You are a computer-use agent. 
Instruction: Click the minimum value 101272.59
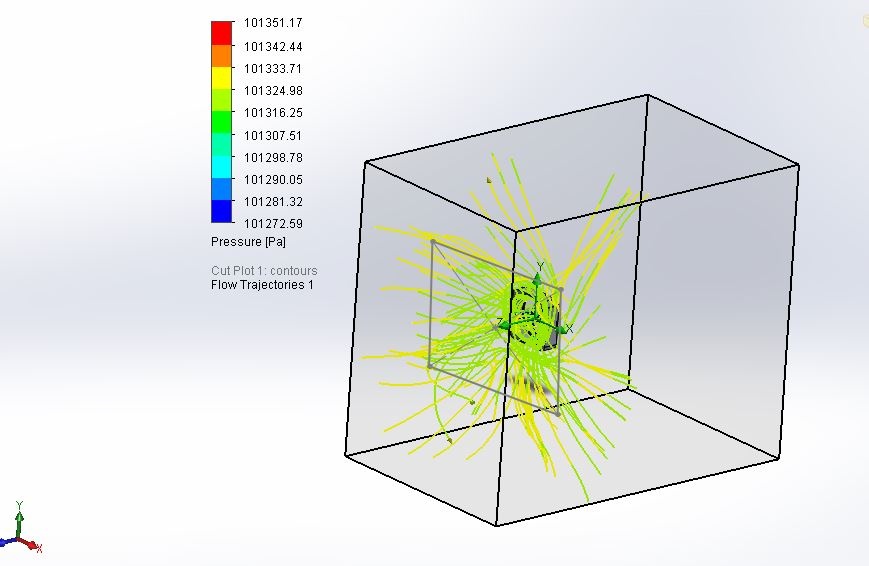pos(273,224)
